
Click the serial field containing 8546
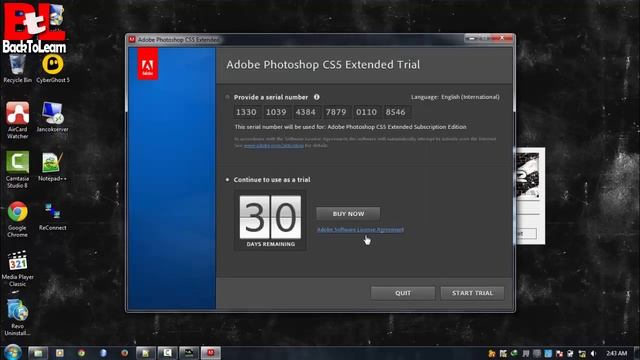(396, 112)
